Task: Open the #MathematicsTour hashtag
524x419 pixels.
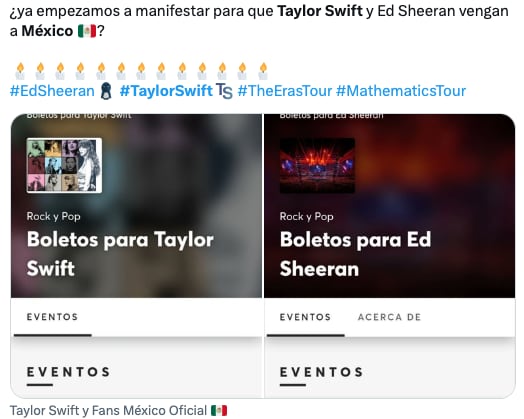Action: tap(401, 91)
